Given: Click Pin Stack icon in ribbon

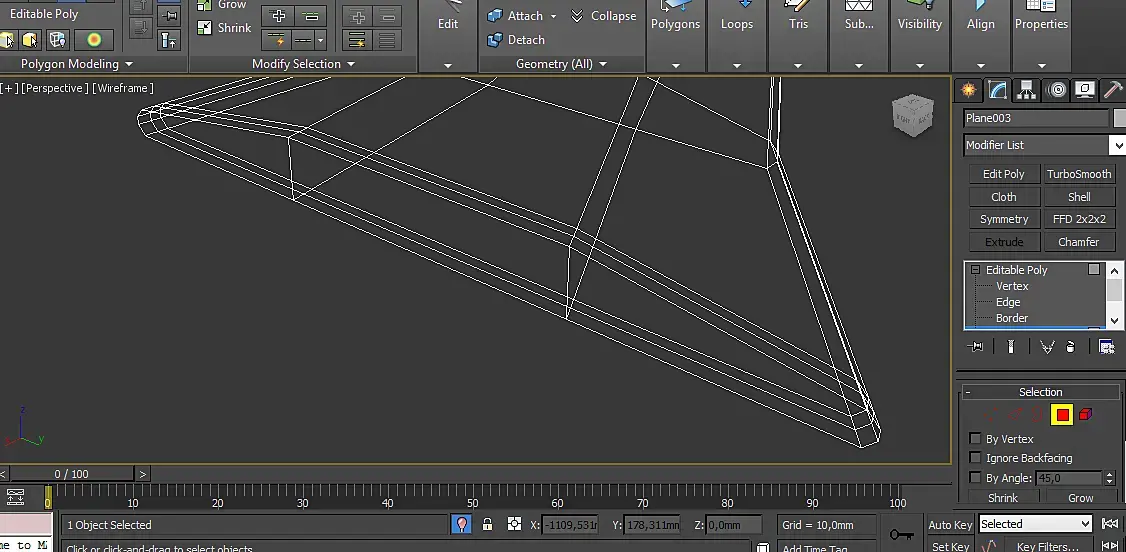Looking at the screenshot, I should 169,14.
